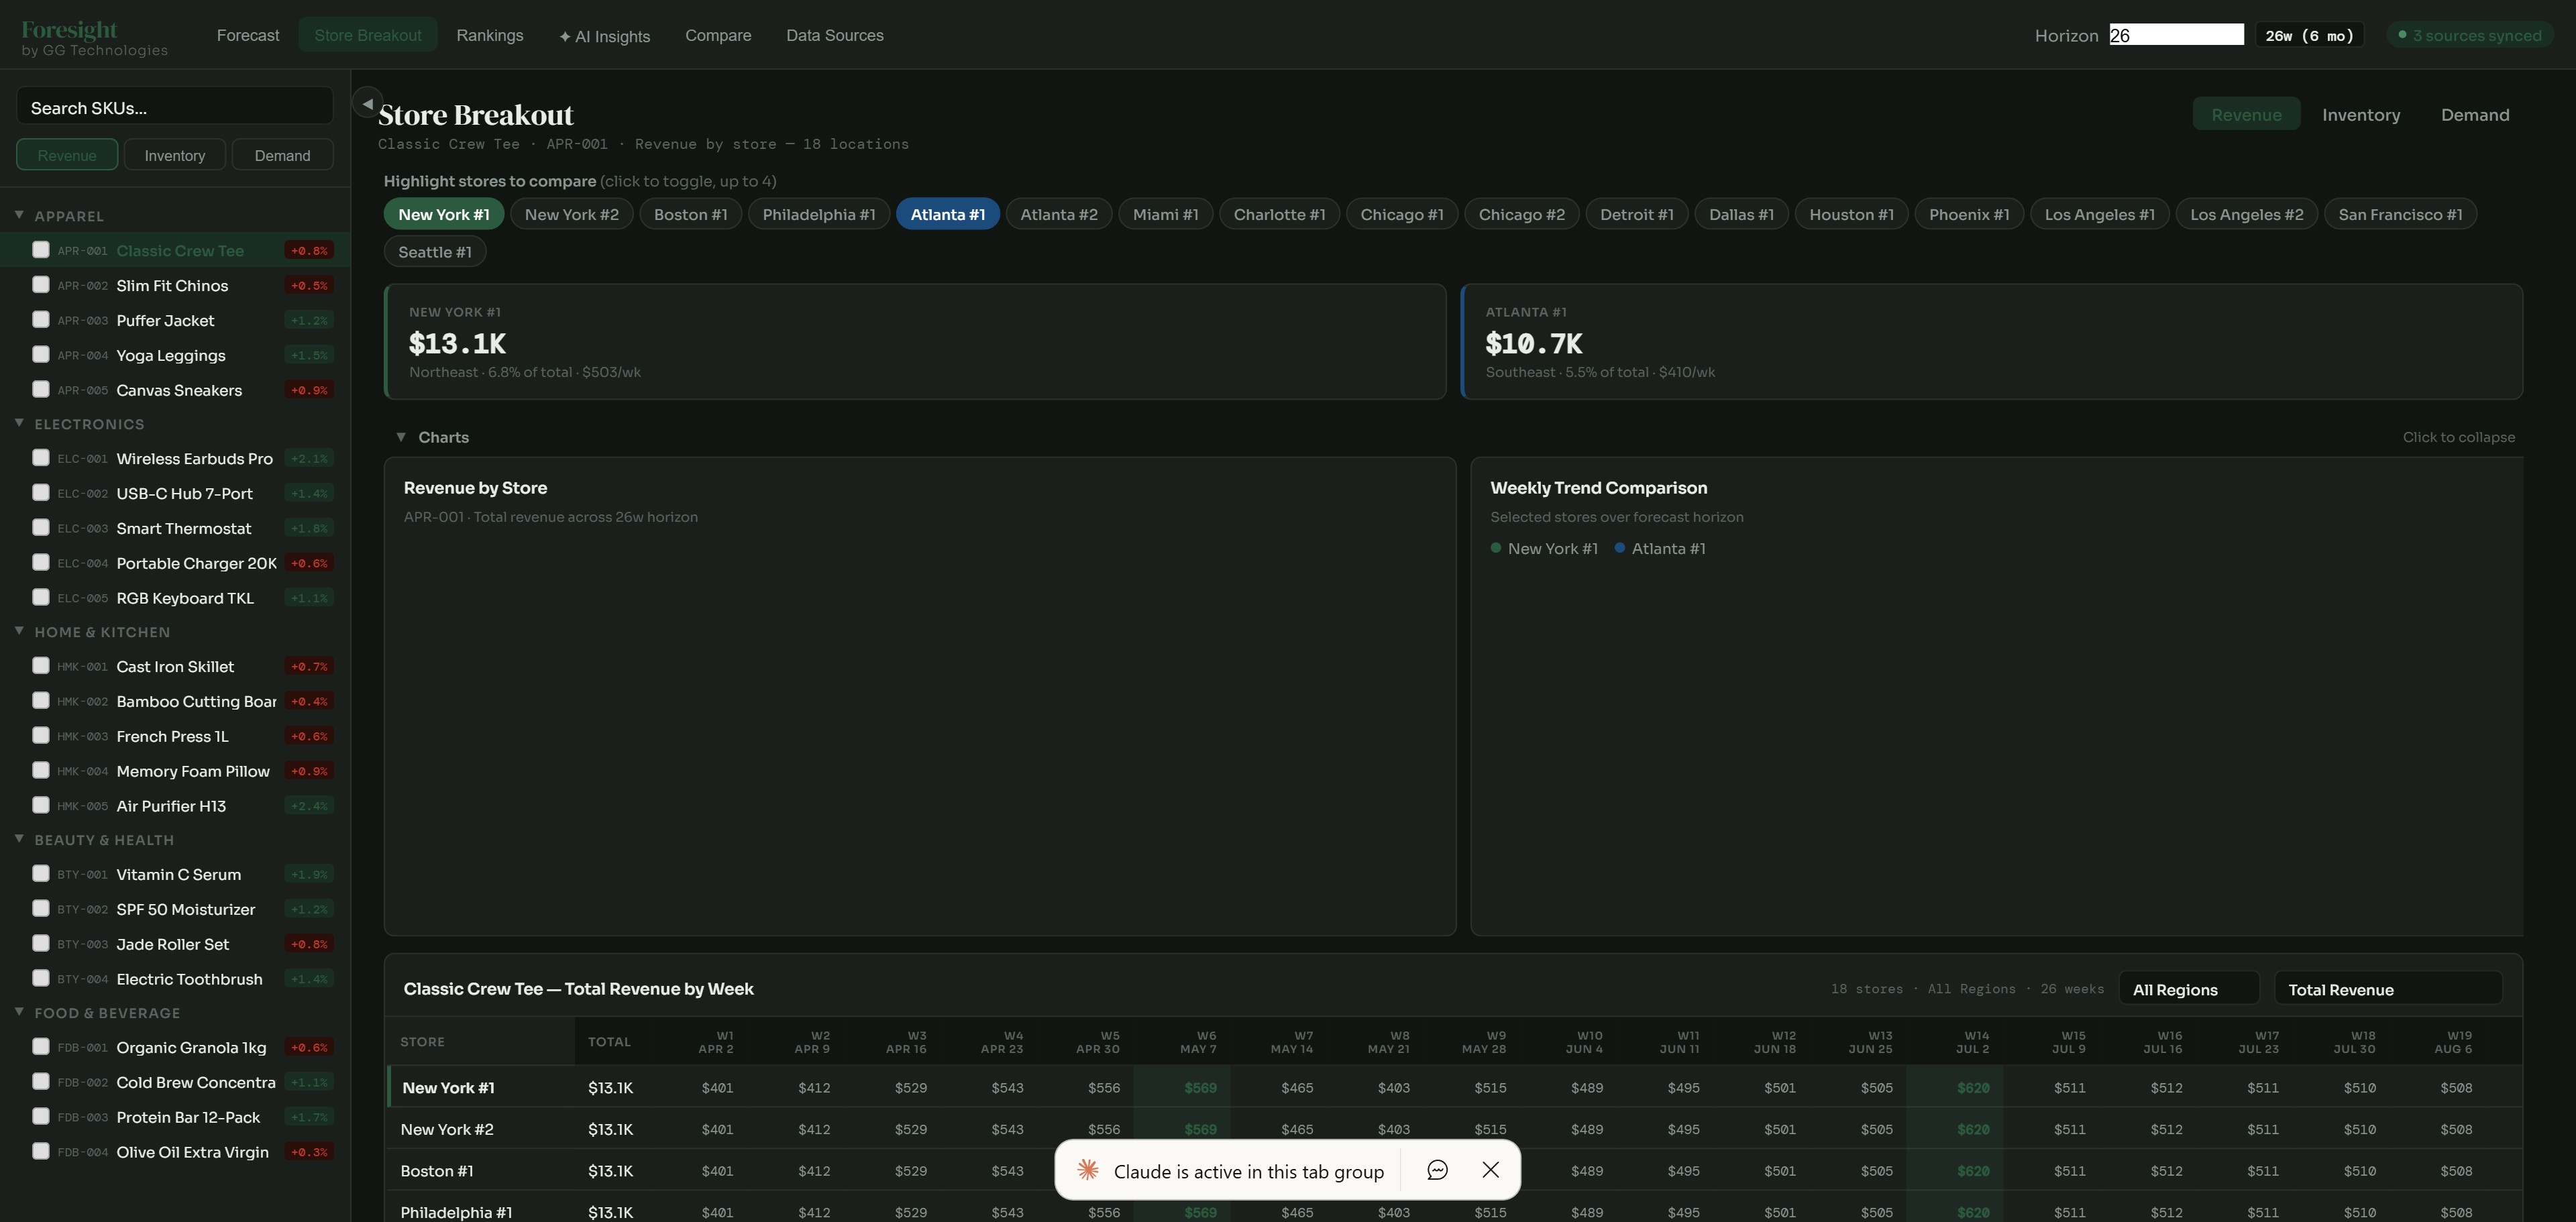Switch to the Rankings tab
The width and height of the screenshot is (2576, 1222).
(x=489, y=35)
